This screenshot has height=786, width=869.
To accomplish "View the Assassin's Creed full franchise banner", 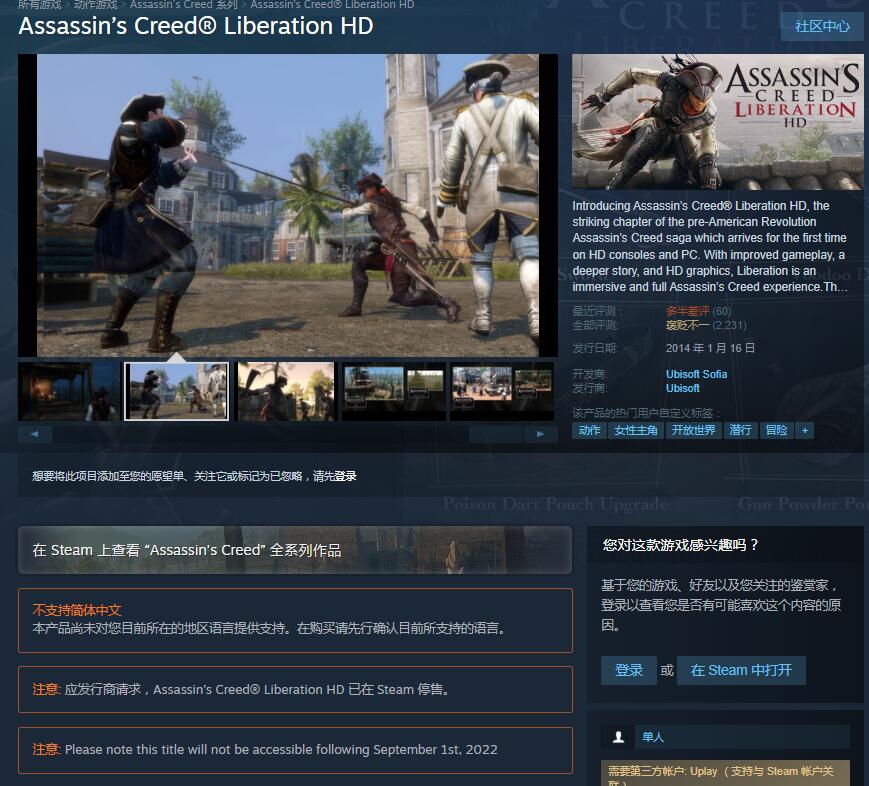I will pos(295,550).
